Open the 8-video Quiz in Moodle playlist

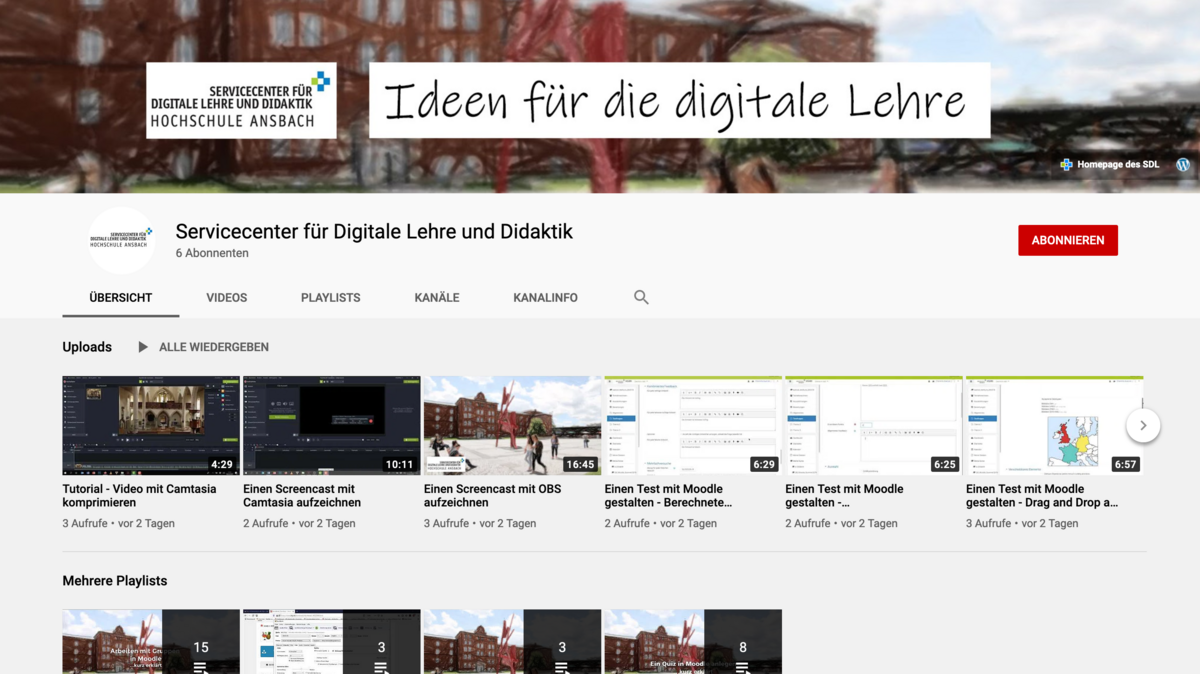(693, 641)
